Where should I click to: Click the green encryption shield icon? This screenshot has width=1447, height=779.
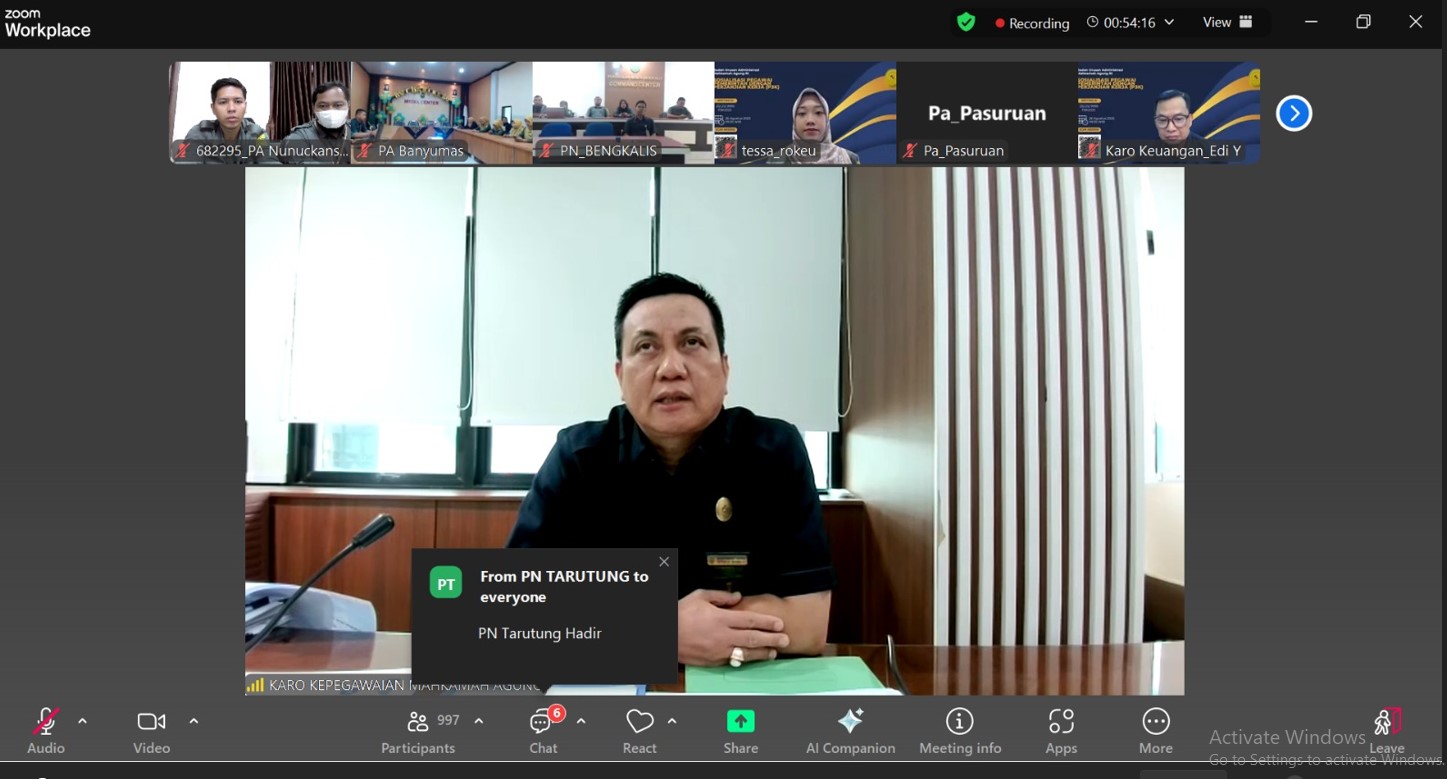(x=966, y=22)
